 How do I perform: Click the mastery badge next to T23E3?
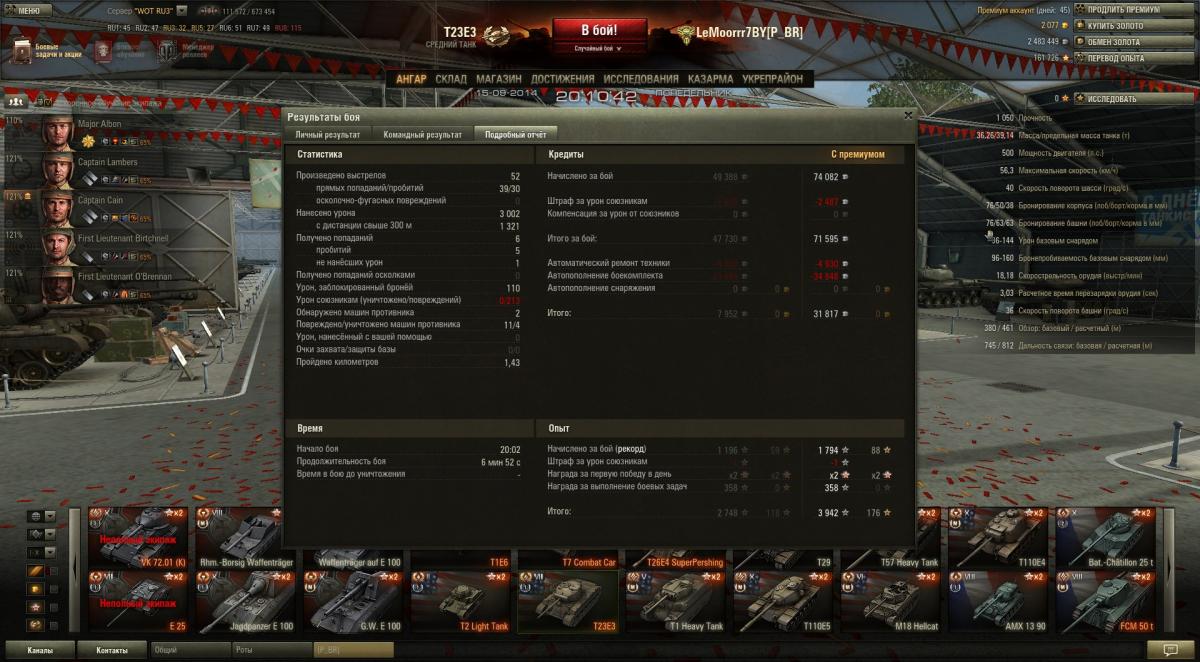(497, 35)
